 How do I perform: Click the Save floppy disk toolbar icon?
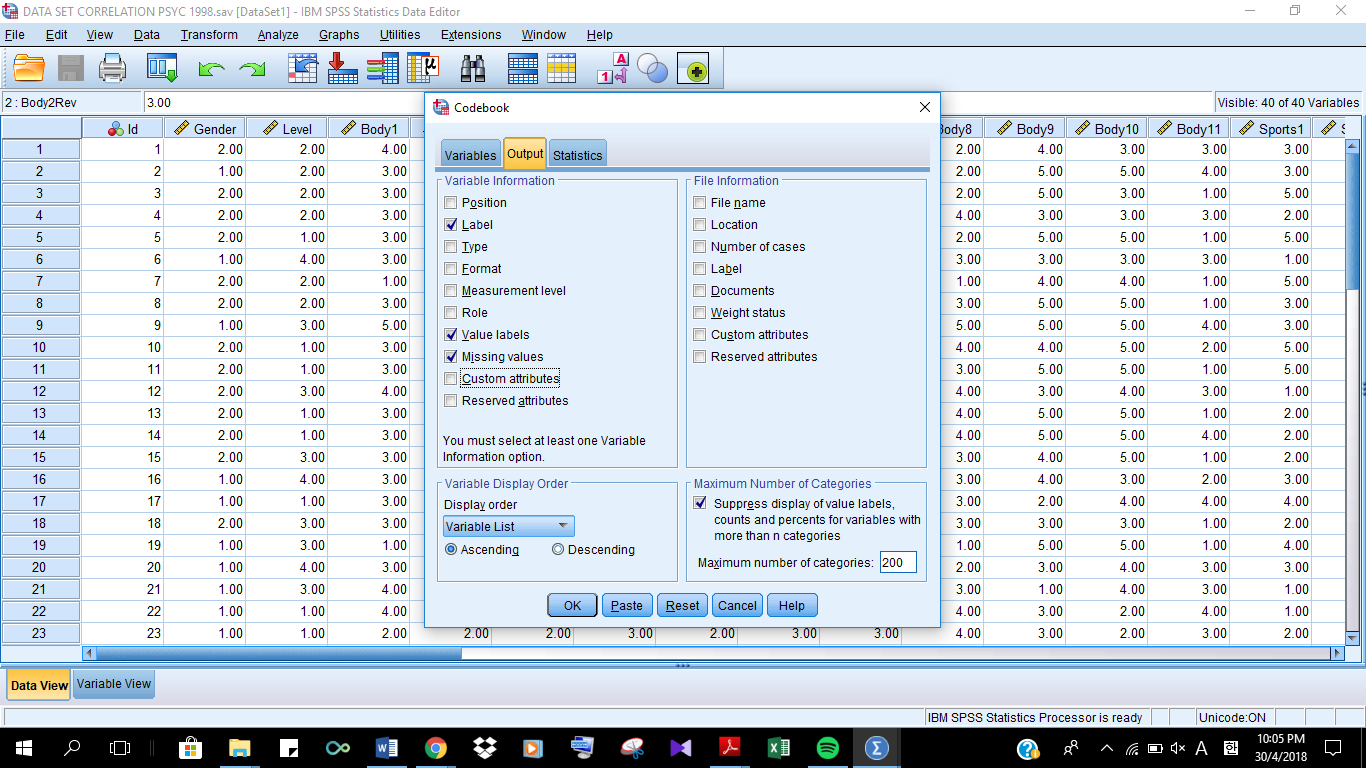[71, 68]
